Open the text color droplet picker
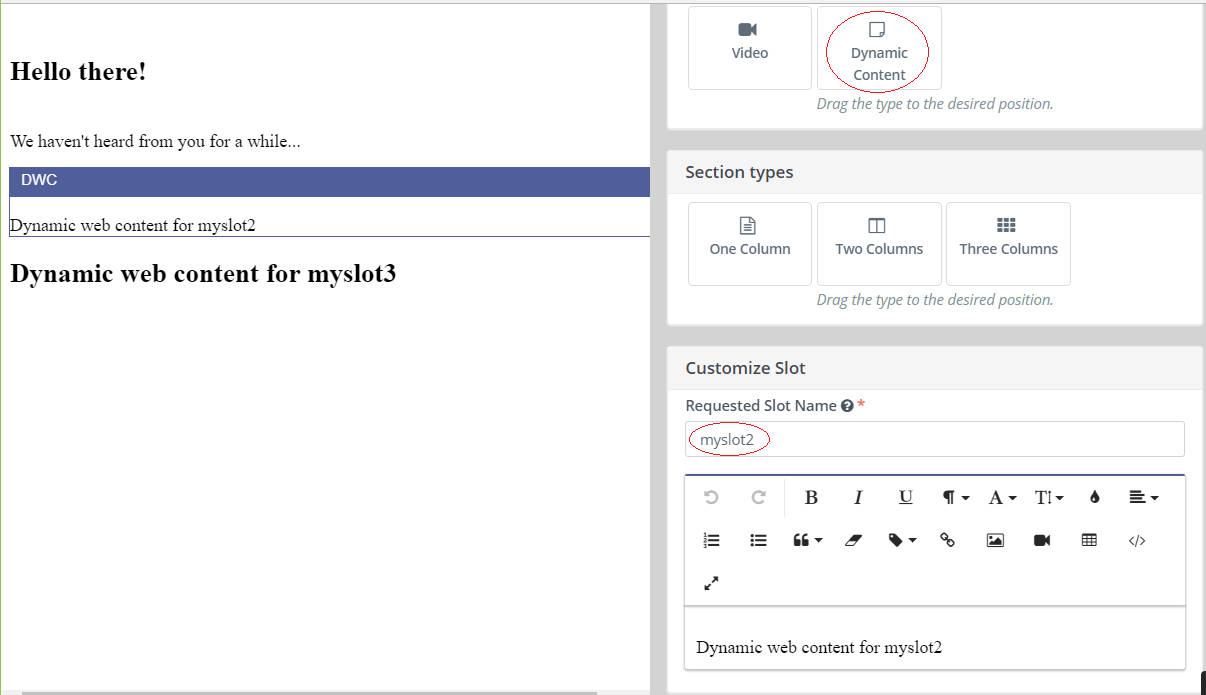 click(1094, 497)
